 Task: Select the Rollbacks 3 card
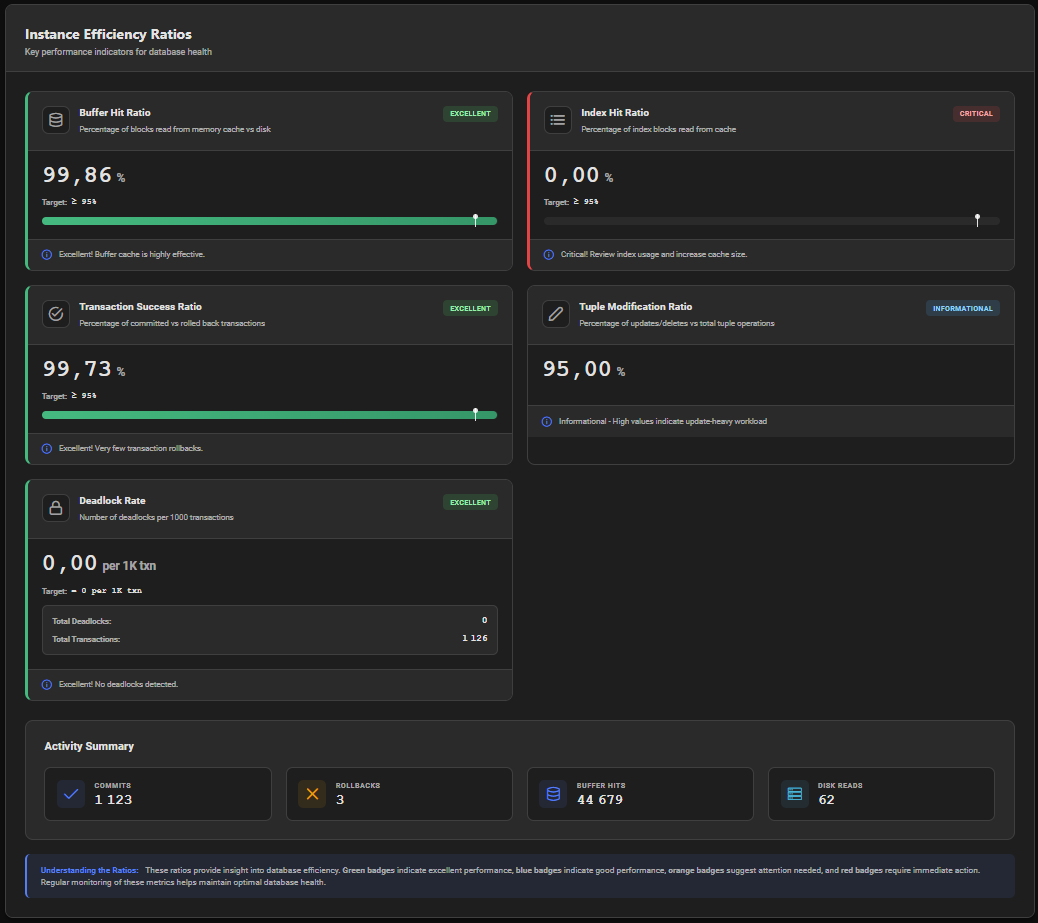click(399, 794)
